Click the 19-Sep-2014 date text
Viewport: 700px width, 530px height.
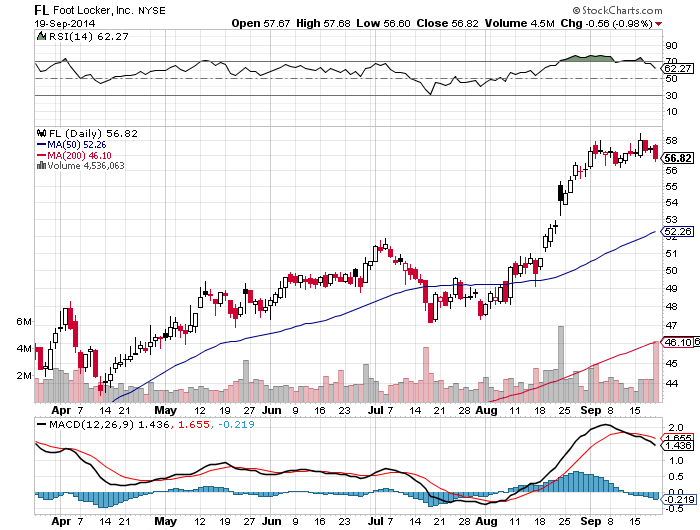pos(65,24)
